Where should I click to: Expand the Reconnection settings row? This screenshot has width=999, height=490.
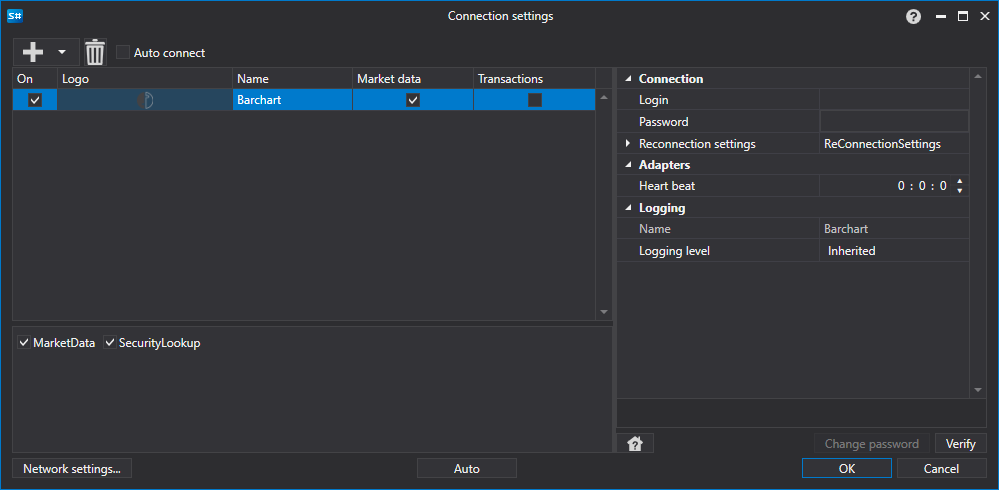pos(629,143)
